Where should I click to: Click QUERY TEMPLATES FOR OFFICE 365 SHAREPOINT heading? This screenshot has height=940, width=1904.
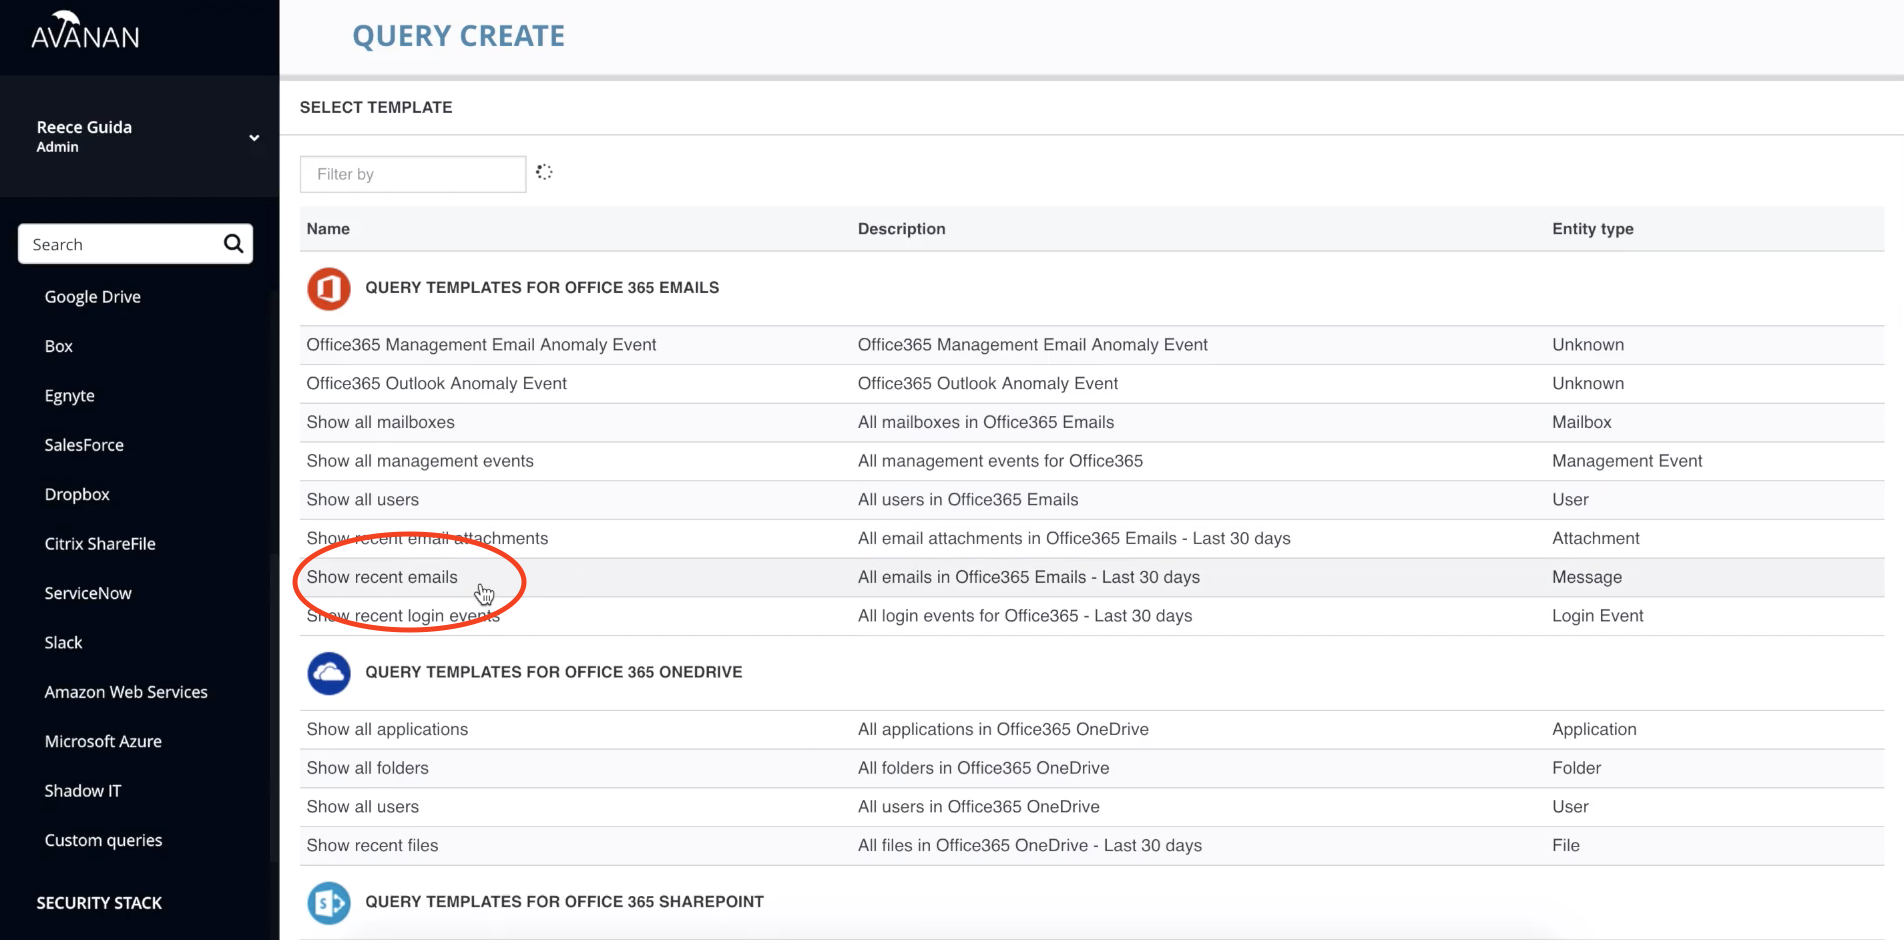click(x=564, y=902)
